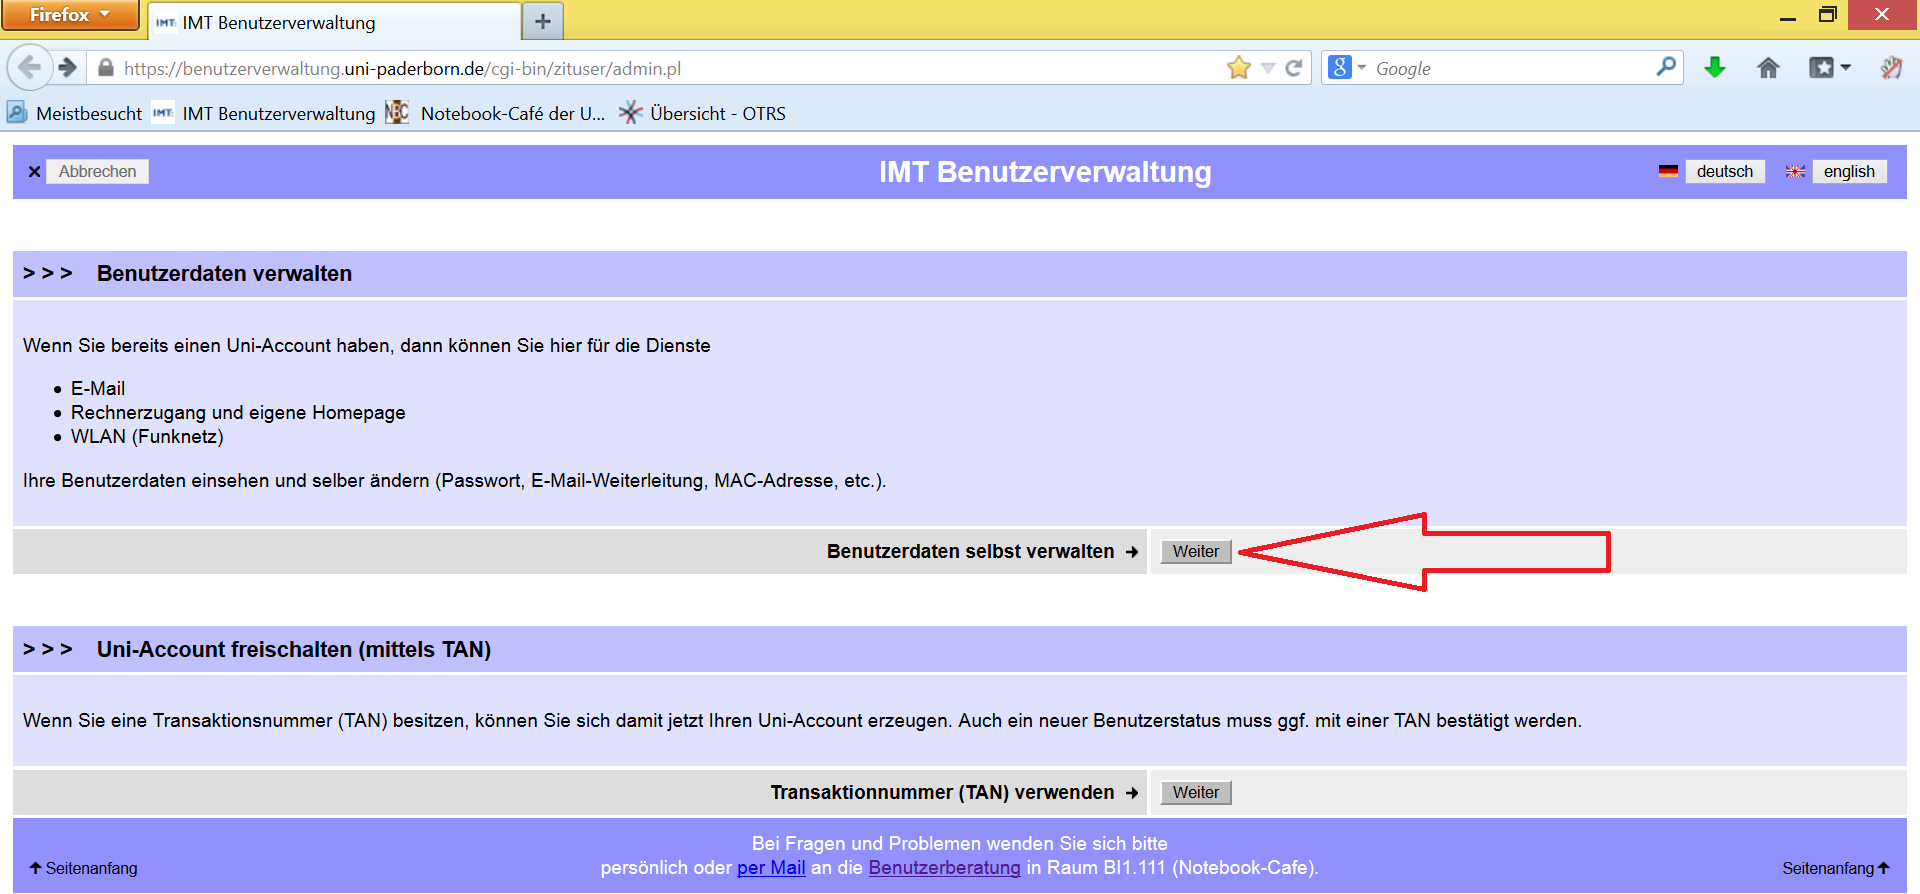Open Meistbesucht bookmarks folder

point(75,113)
